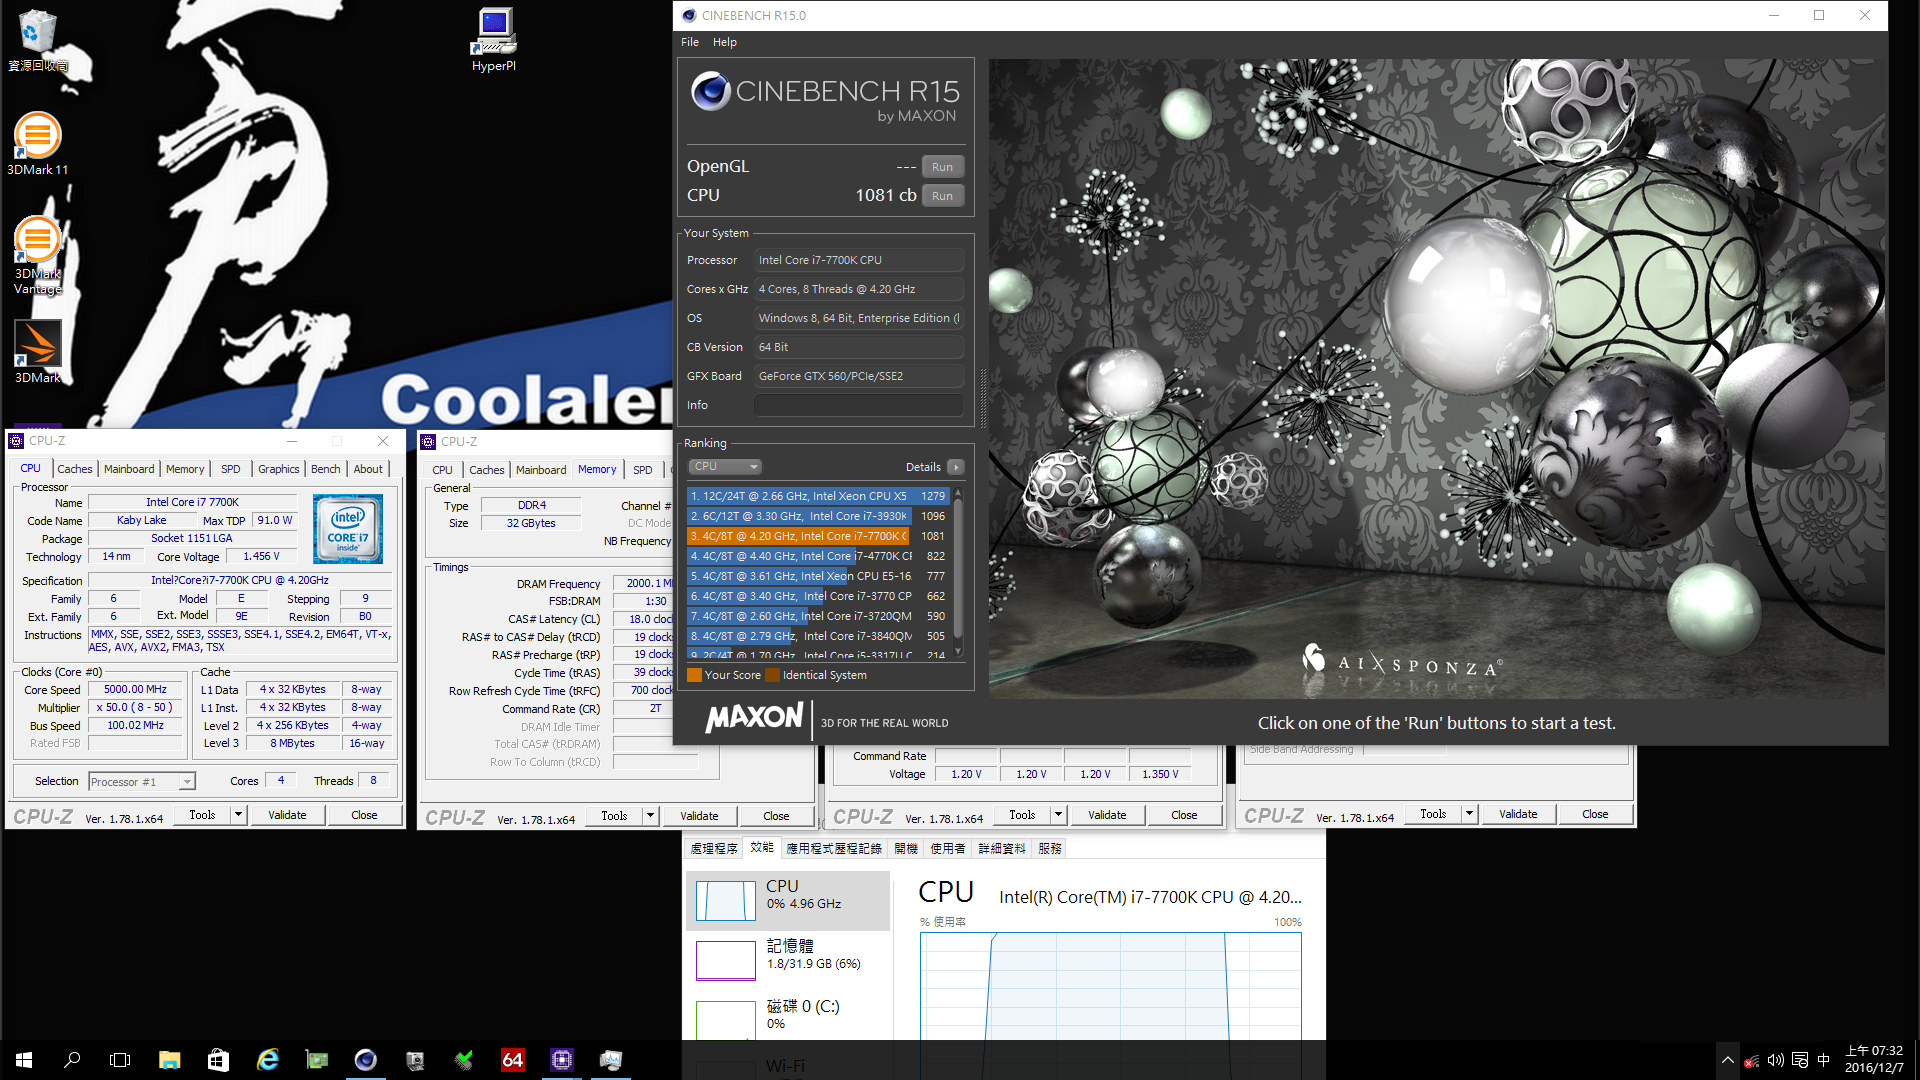The width and height of the screenshot is (1920, 1080).
Task: Open the Windows Store taskbar icon
Action: tap(218, 1060)
